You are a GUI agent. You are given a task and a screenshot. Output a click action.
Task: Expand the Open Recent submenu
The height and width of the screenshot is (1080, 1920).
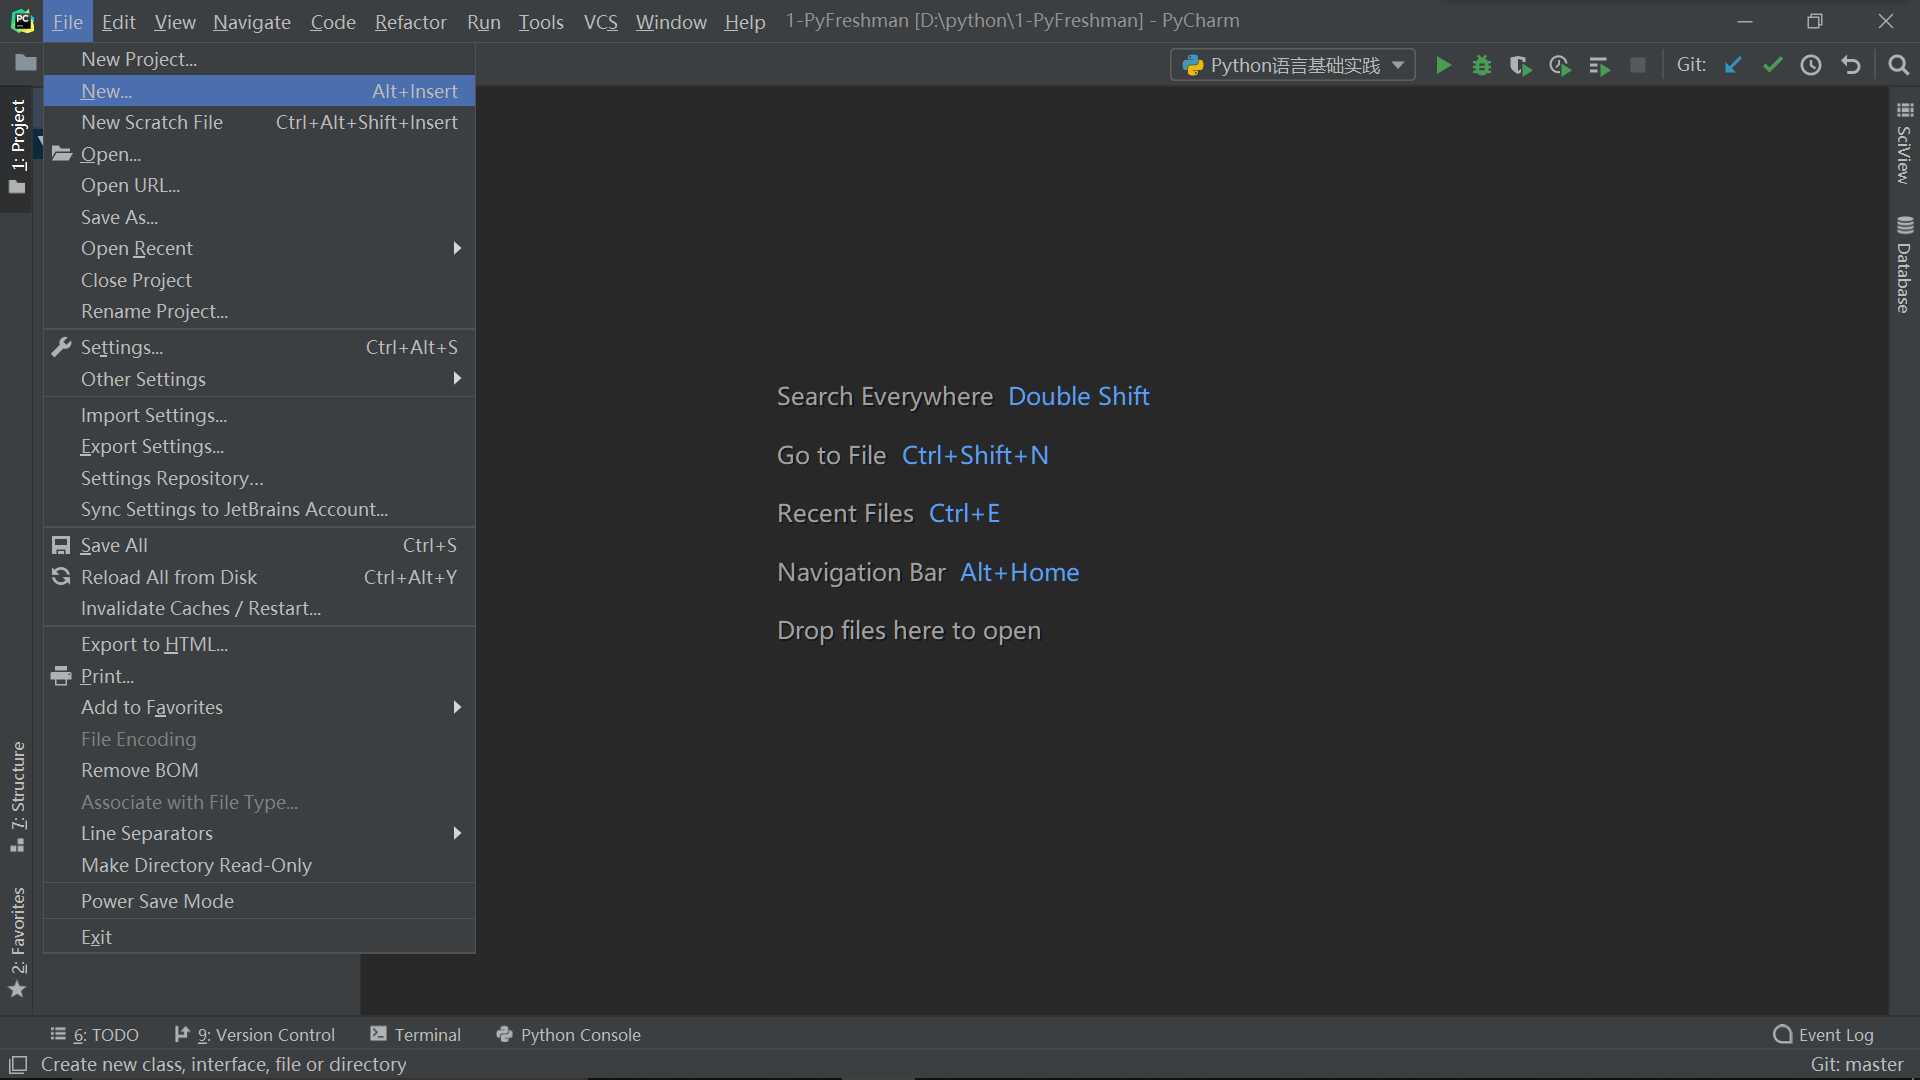point(259,248)
